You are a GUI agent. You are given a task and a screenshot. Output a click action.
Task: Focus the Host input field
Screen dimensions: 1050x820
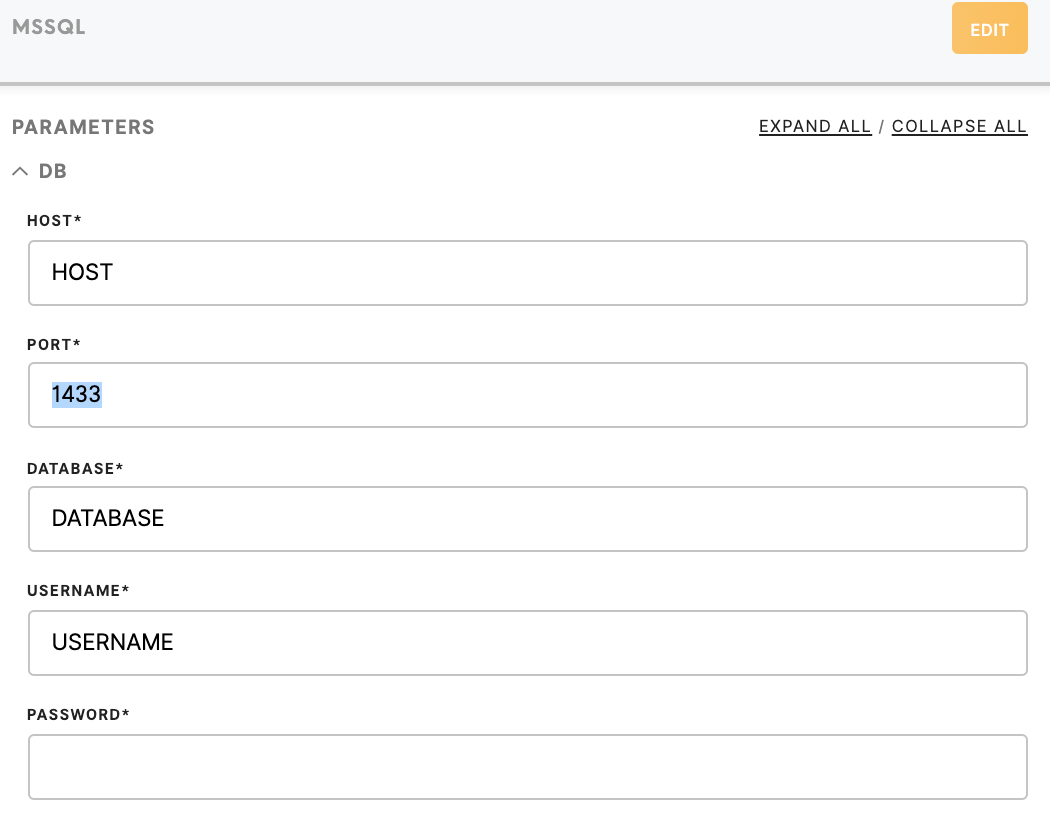528,273
